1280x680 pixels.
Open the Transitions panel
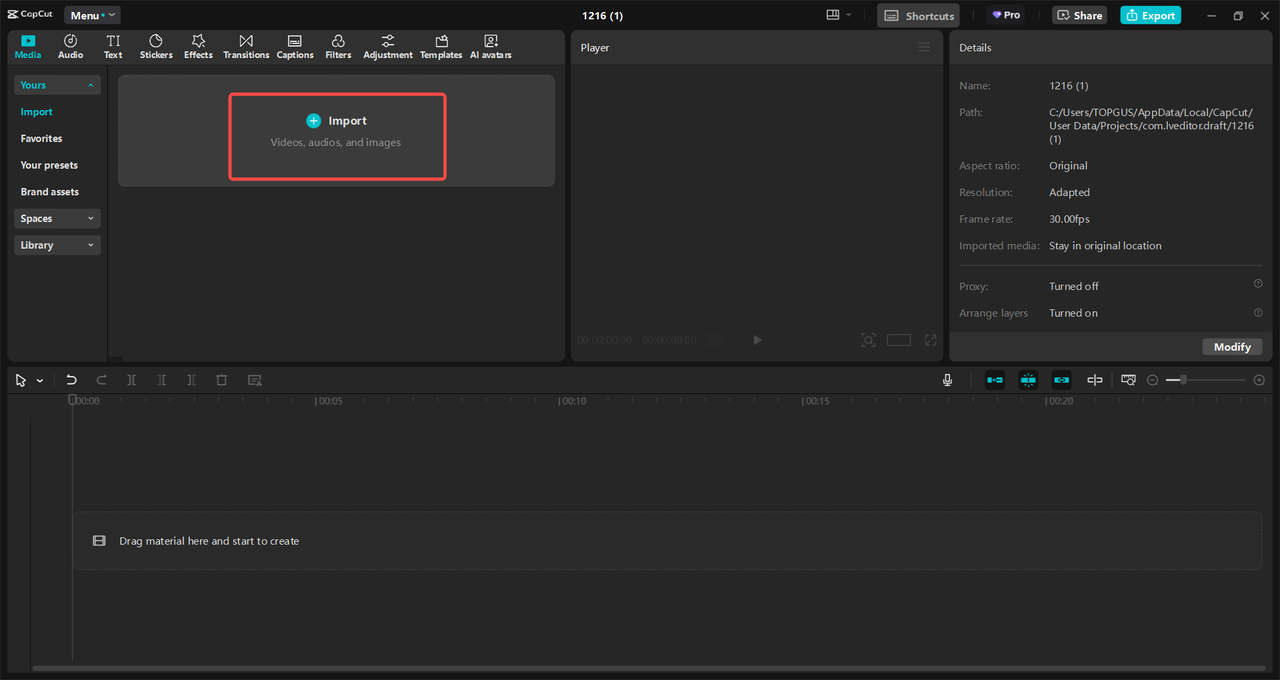246,46
